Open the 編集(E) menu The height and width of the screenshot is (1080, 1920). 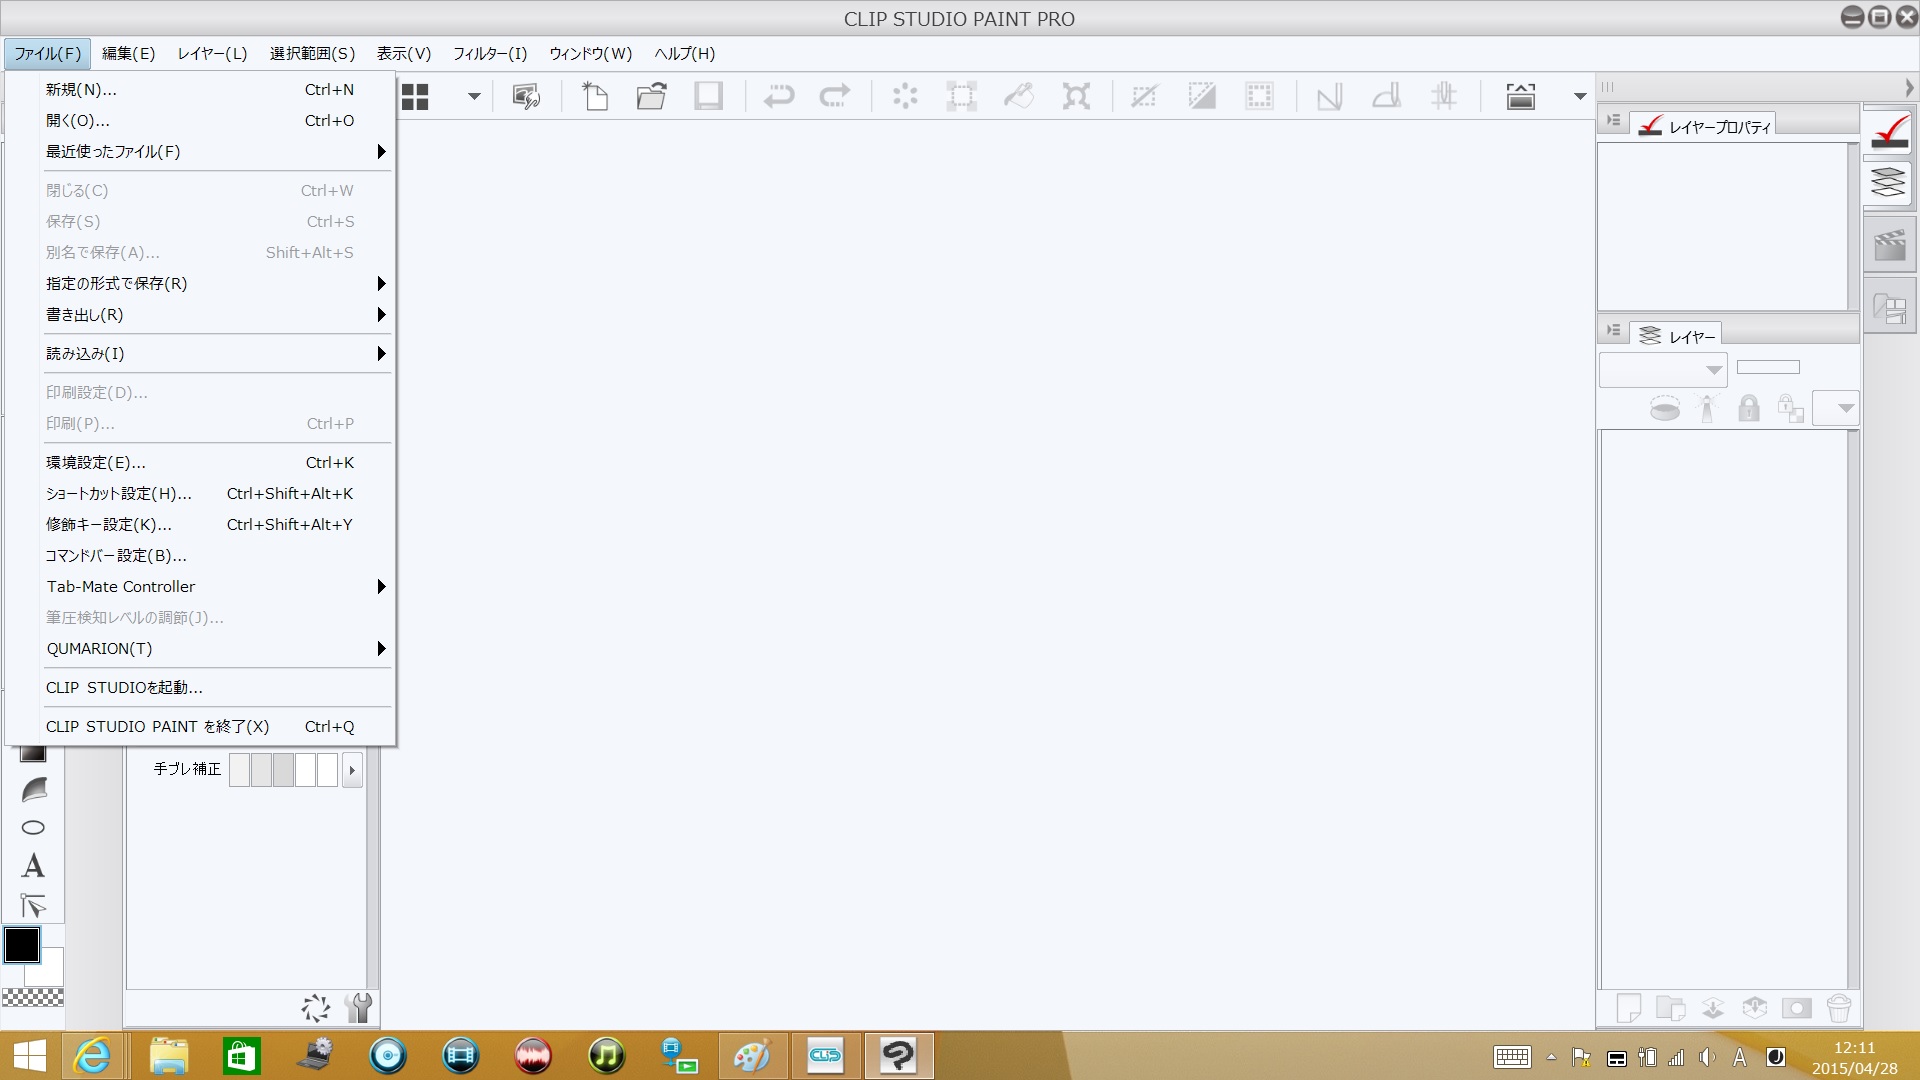[128, 54]
